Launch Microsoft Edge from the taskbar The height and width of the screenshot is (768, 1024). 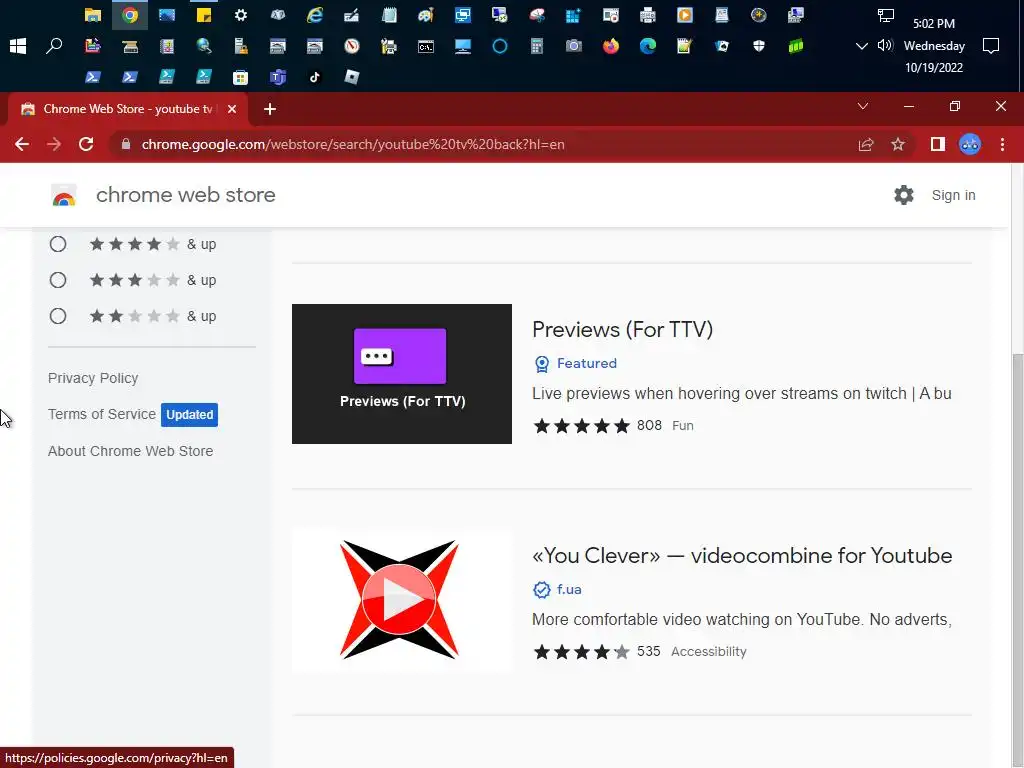click(x=648, y=46)
